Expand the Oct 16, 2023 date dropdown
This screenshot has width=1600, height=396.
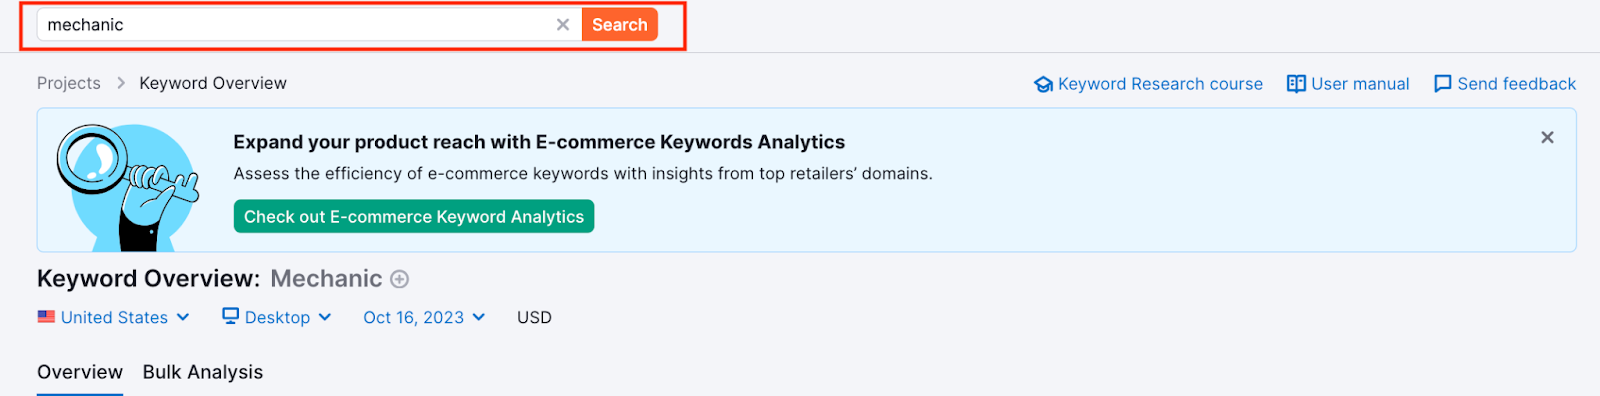pyautogui.click(x=424, y=317)
